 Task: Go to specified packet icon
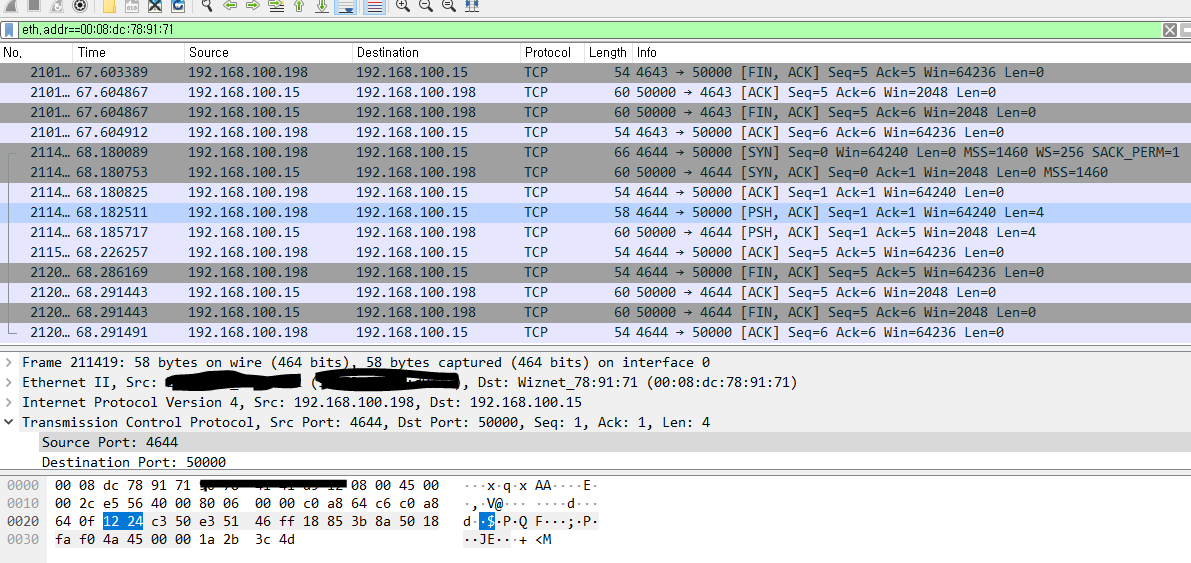pos(276,6)
